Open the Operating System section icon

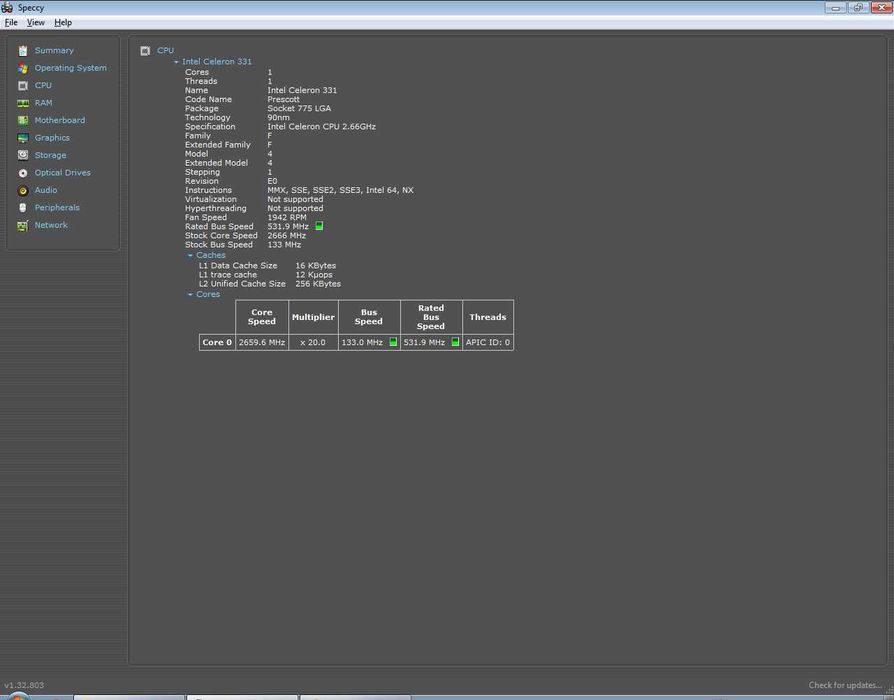tap(23, 68)
